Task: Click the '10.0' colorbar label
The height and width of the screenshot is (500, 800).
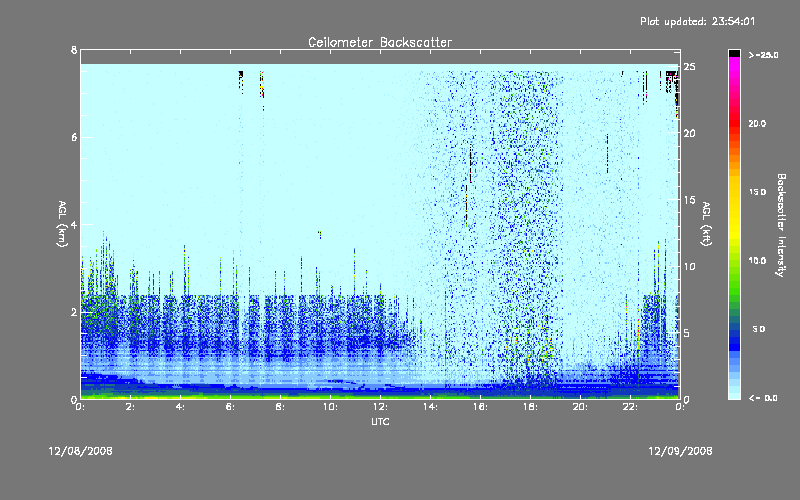Action: click(758, 261)
